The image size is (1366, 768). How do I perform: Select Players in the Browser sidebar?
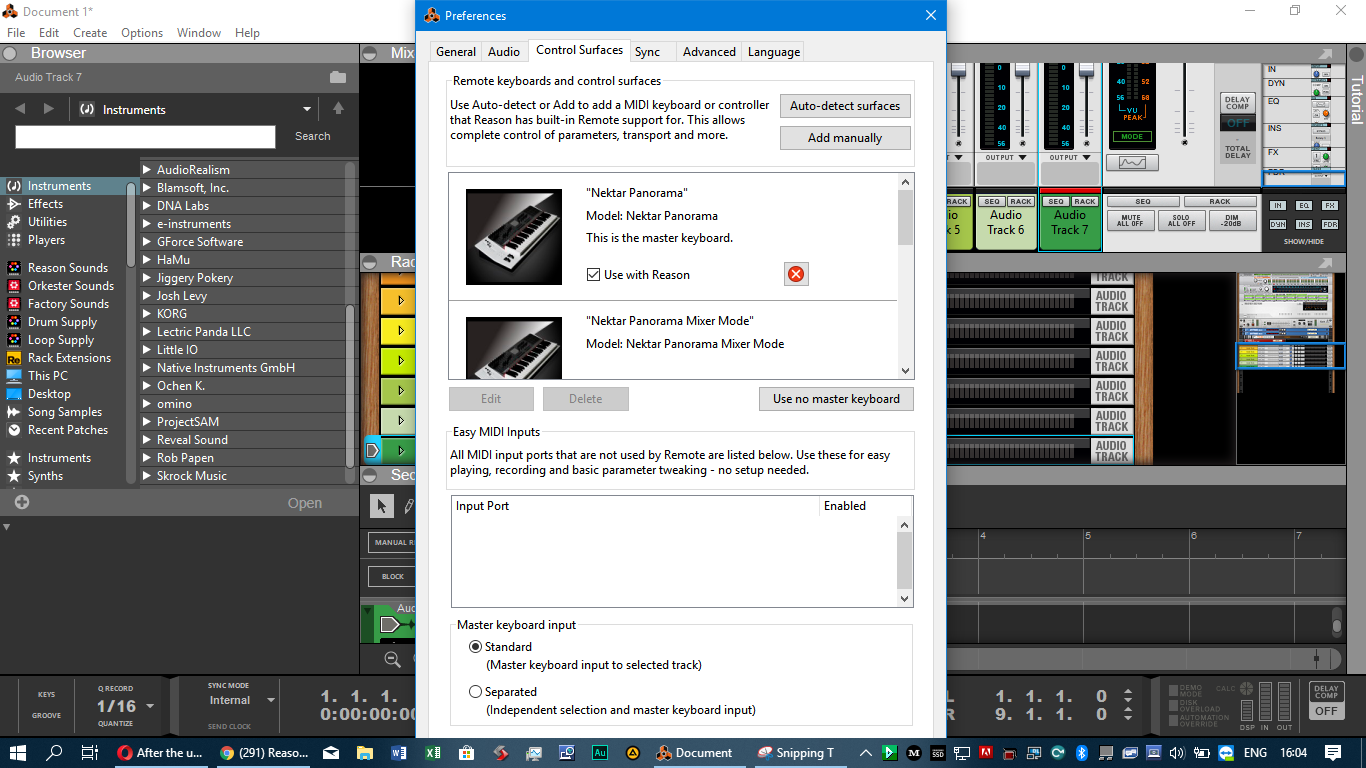coord(46,240)
